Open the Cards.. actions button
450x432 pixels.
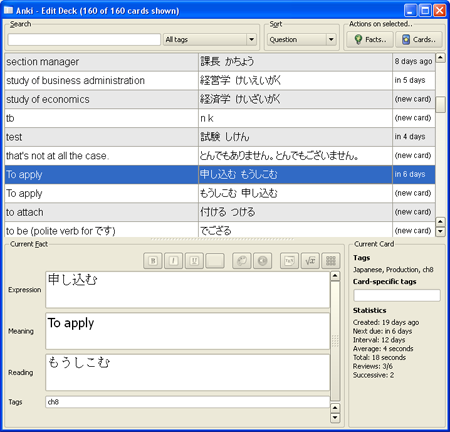tap(419, 40)
